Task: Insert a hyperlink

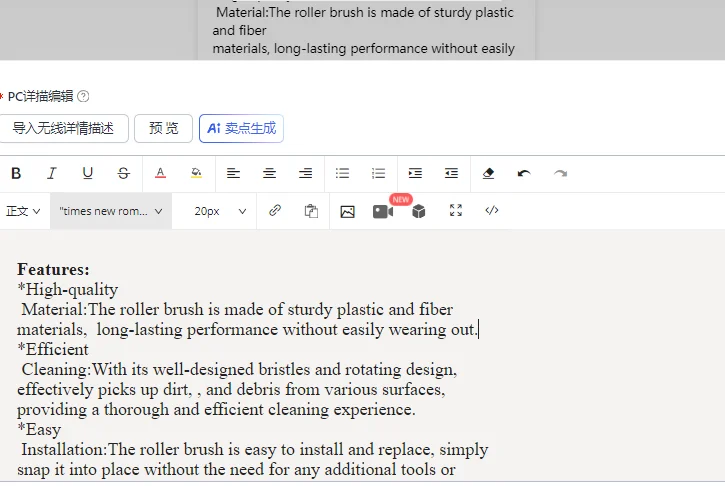Action: 275,211
